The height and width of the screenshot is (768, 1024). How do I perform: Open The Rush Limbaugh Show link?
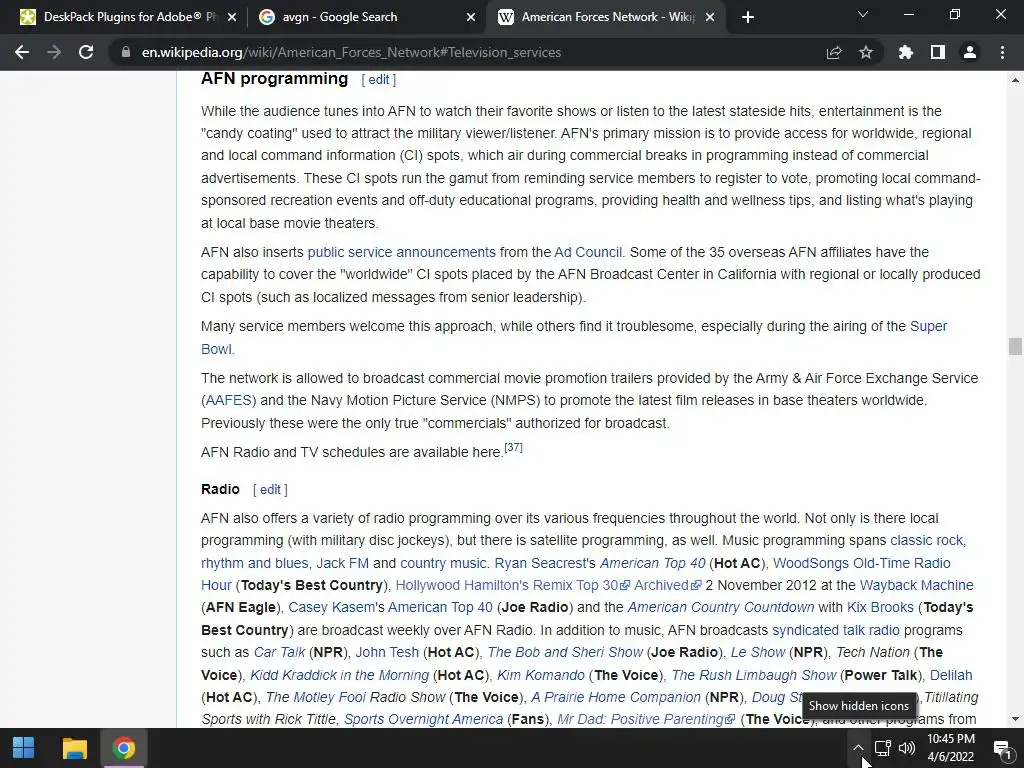(754, 675)
